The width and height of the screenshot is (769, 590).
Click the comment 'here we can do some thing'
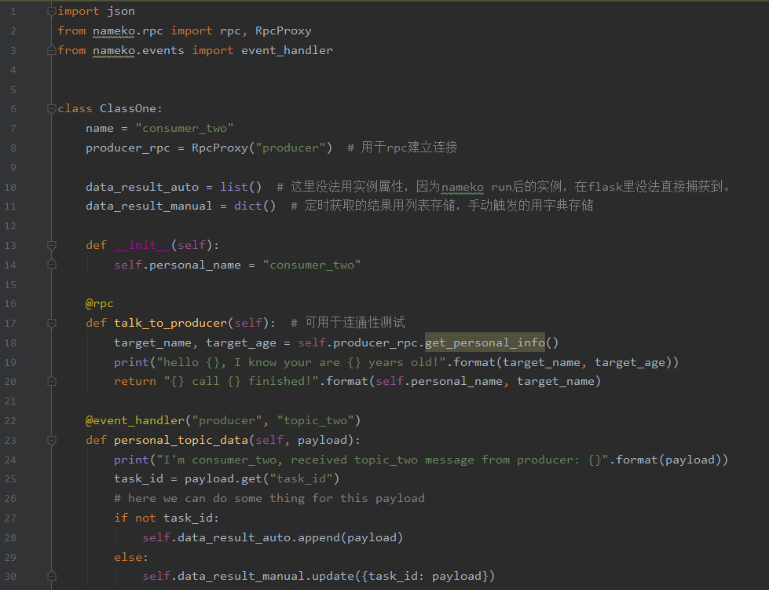(269, 498)
